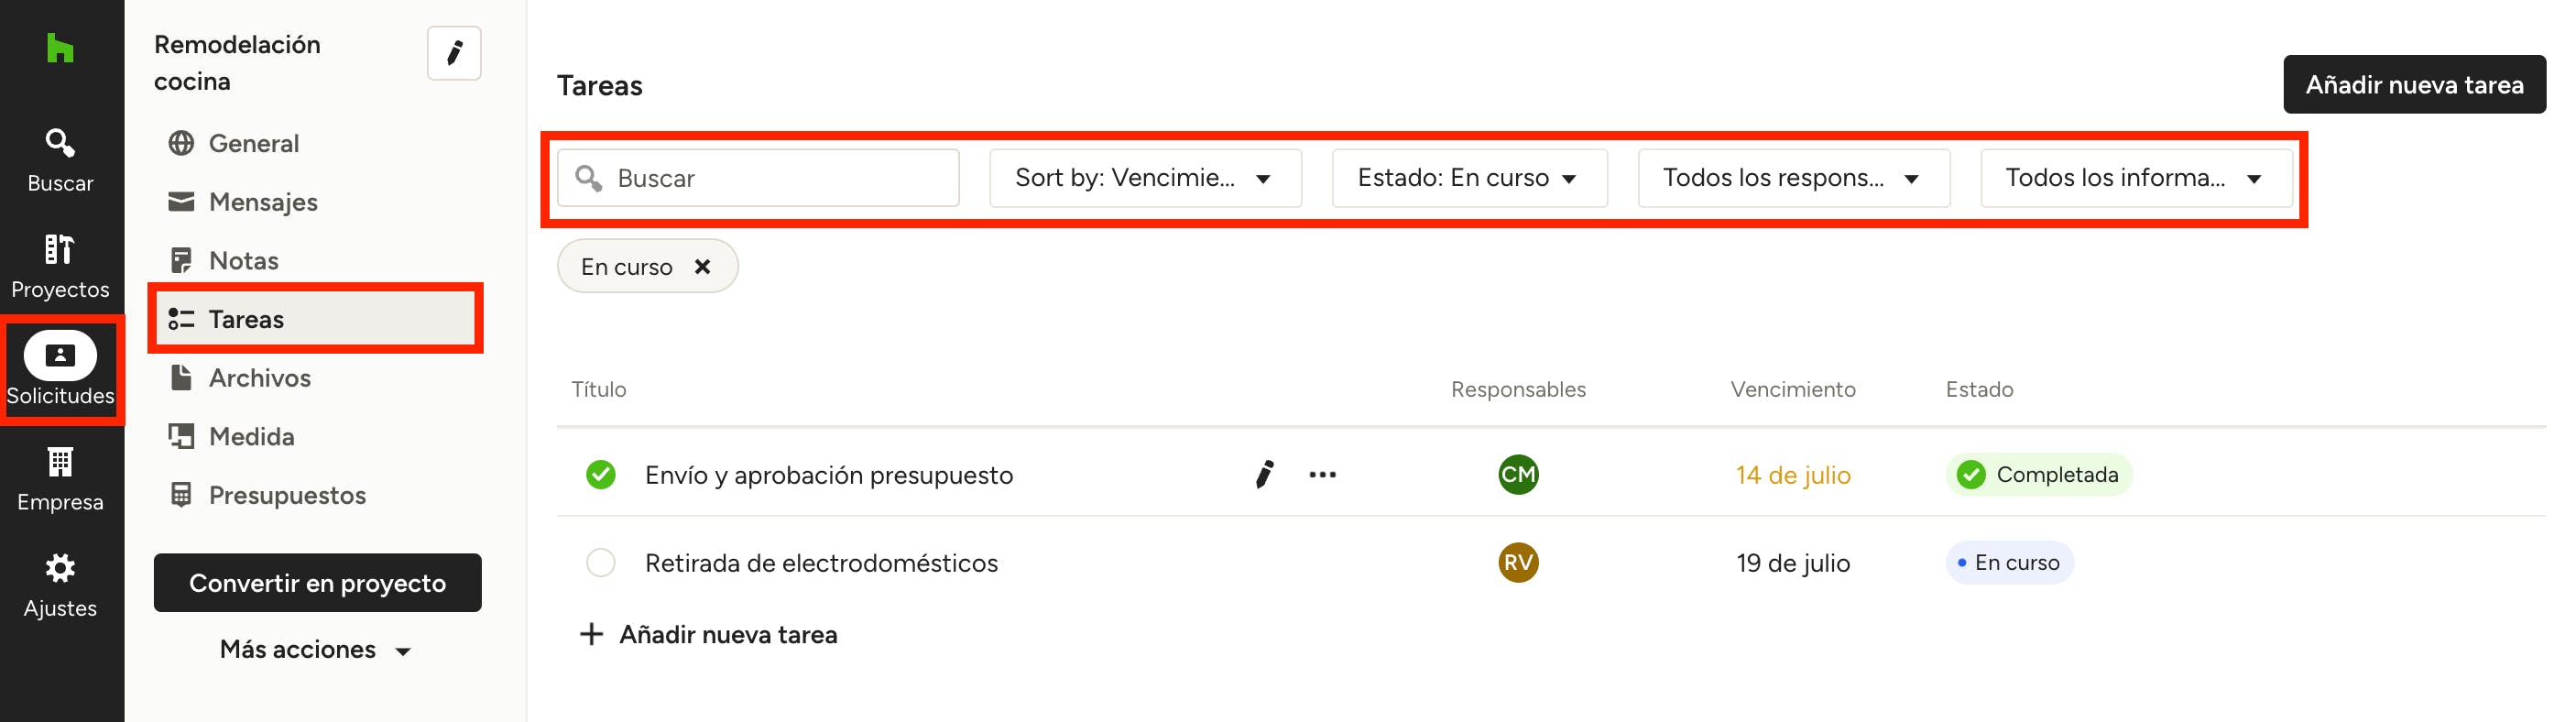Open Buscar in the left sidebar
The height and width of the screenshot is (722, 2576).
[60, 159]
